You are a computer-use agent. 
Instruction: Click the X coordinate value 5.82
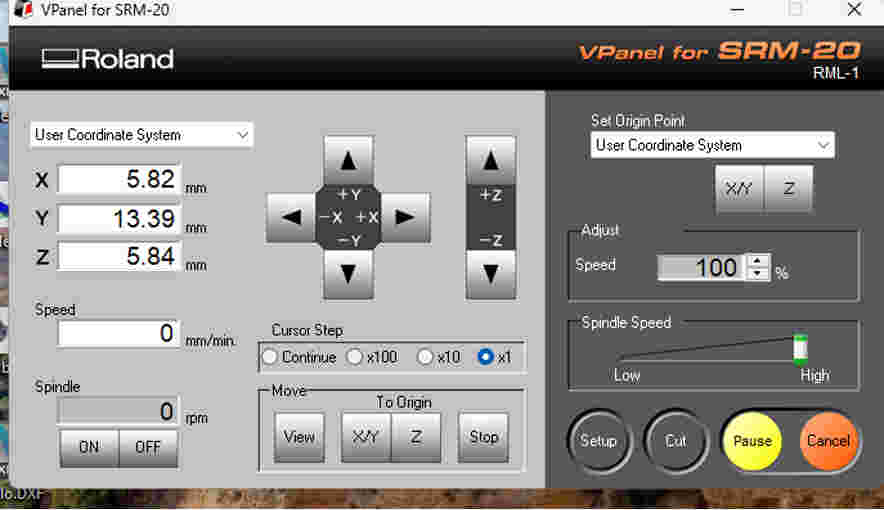(x=120, y=179)
